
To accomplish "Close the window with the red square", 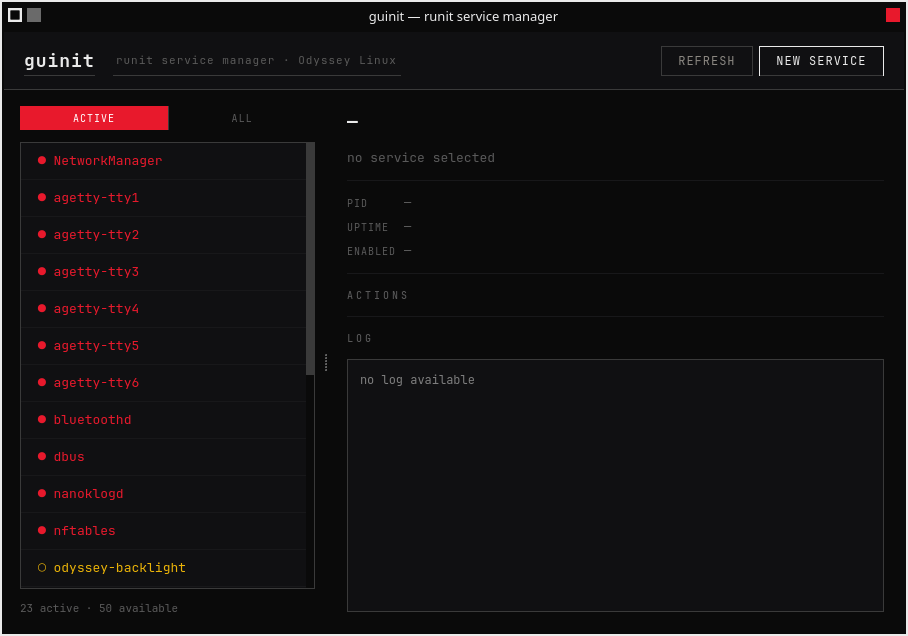I will (892, 15).
